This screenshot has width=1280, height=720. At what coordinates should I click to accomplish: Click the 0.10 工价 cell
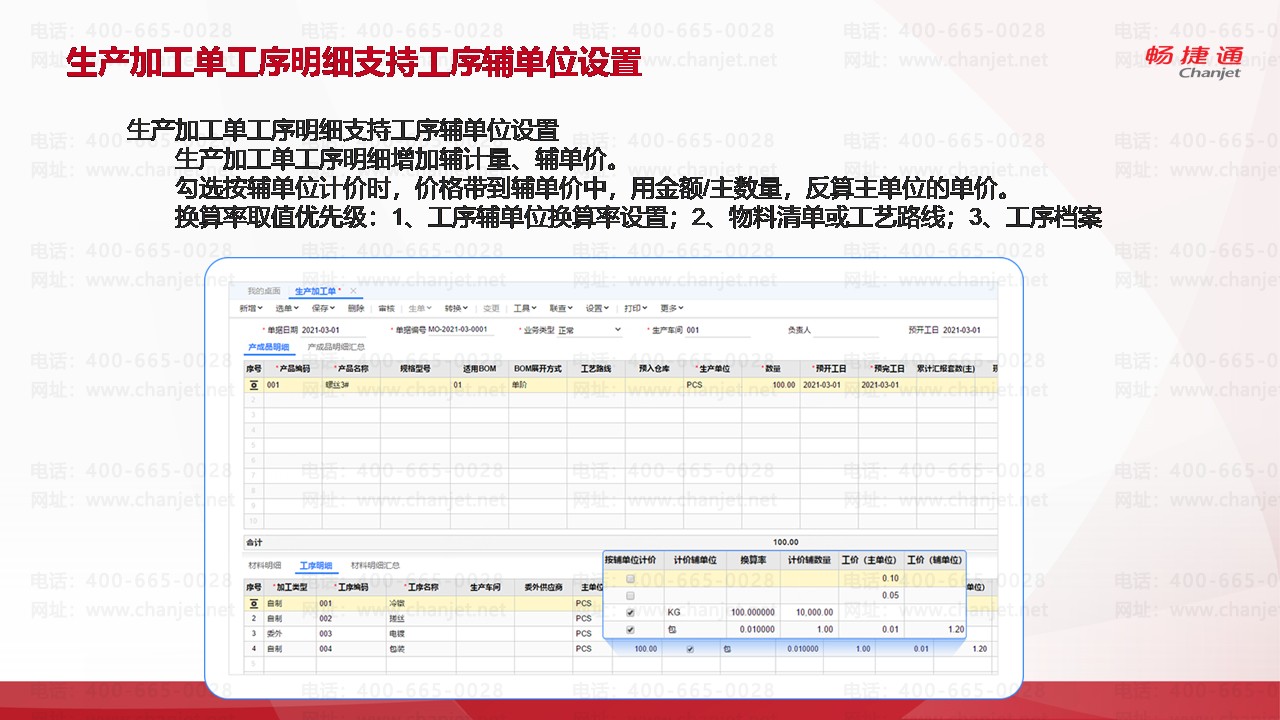(870, 579)
